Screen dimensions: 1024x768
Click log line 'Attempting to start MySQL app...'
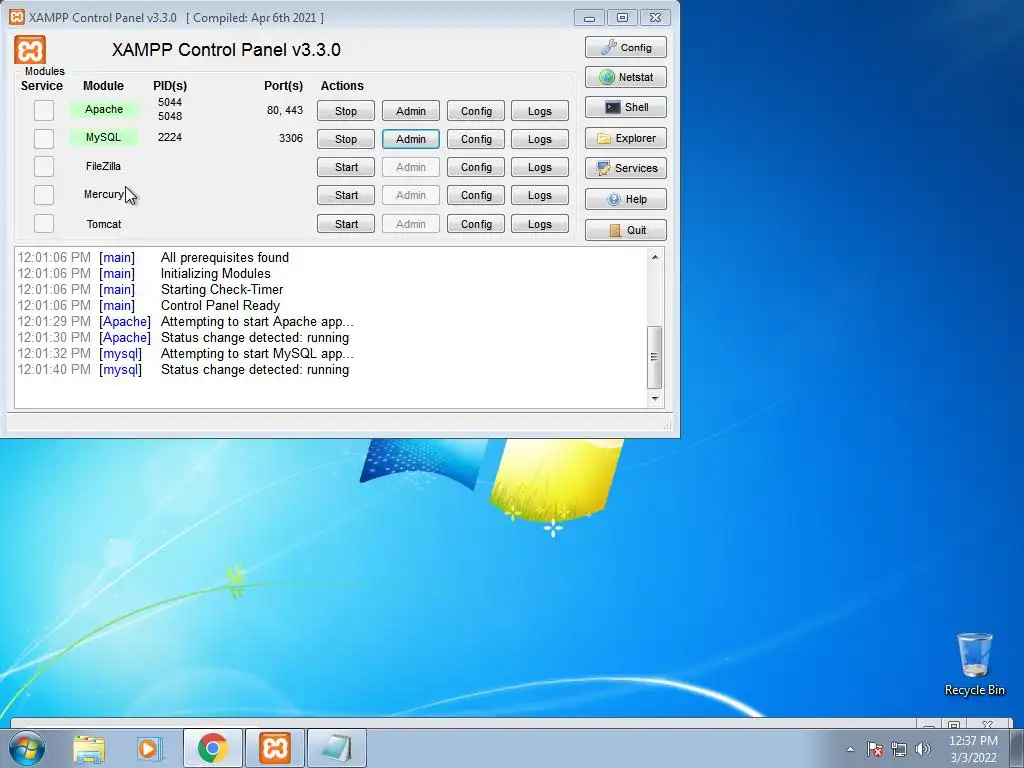tap(257, 353)
